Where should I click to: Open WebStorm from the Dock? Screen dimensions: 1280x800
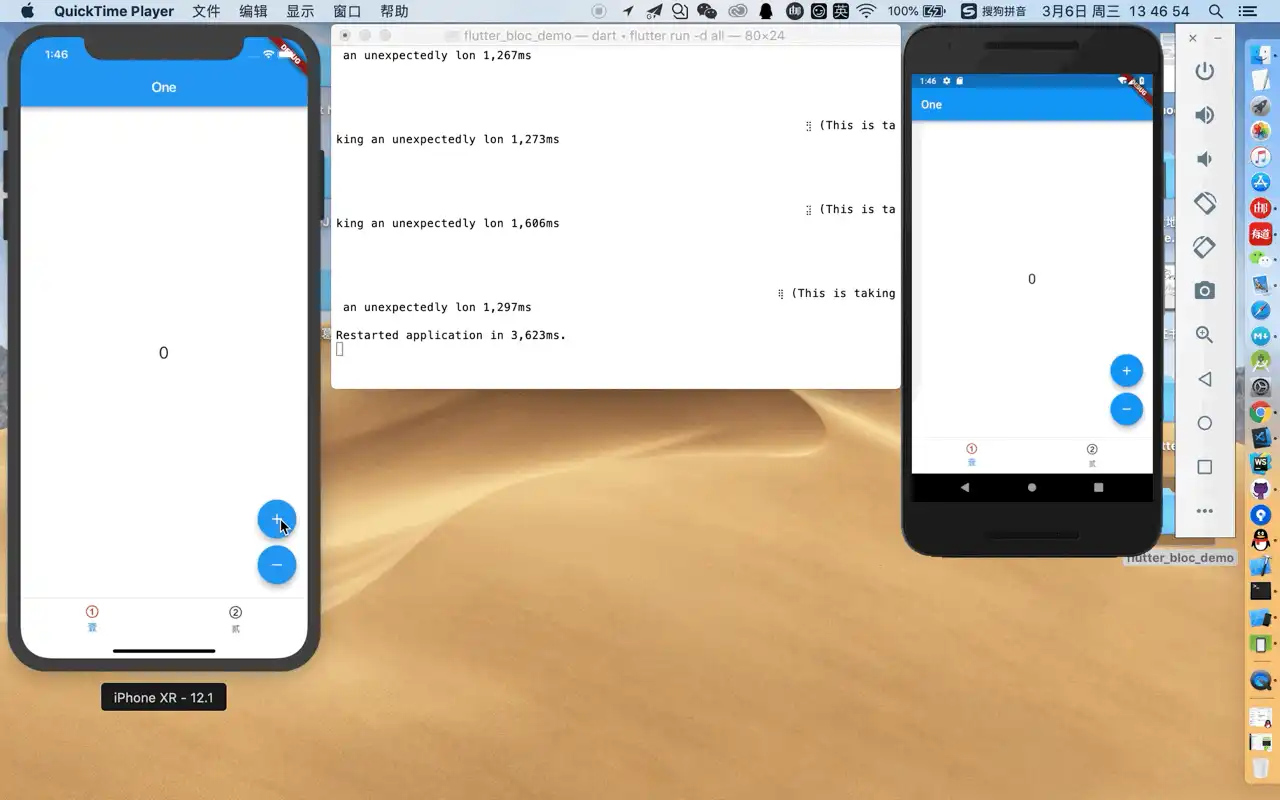tap(1261, 463)
